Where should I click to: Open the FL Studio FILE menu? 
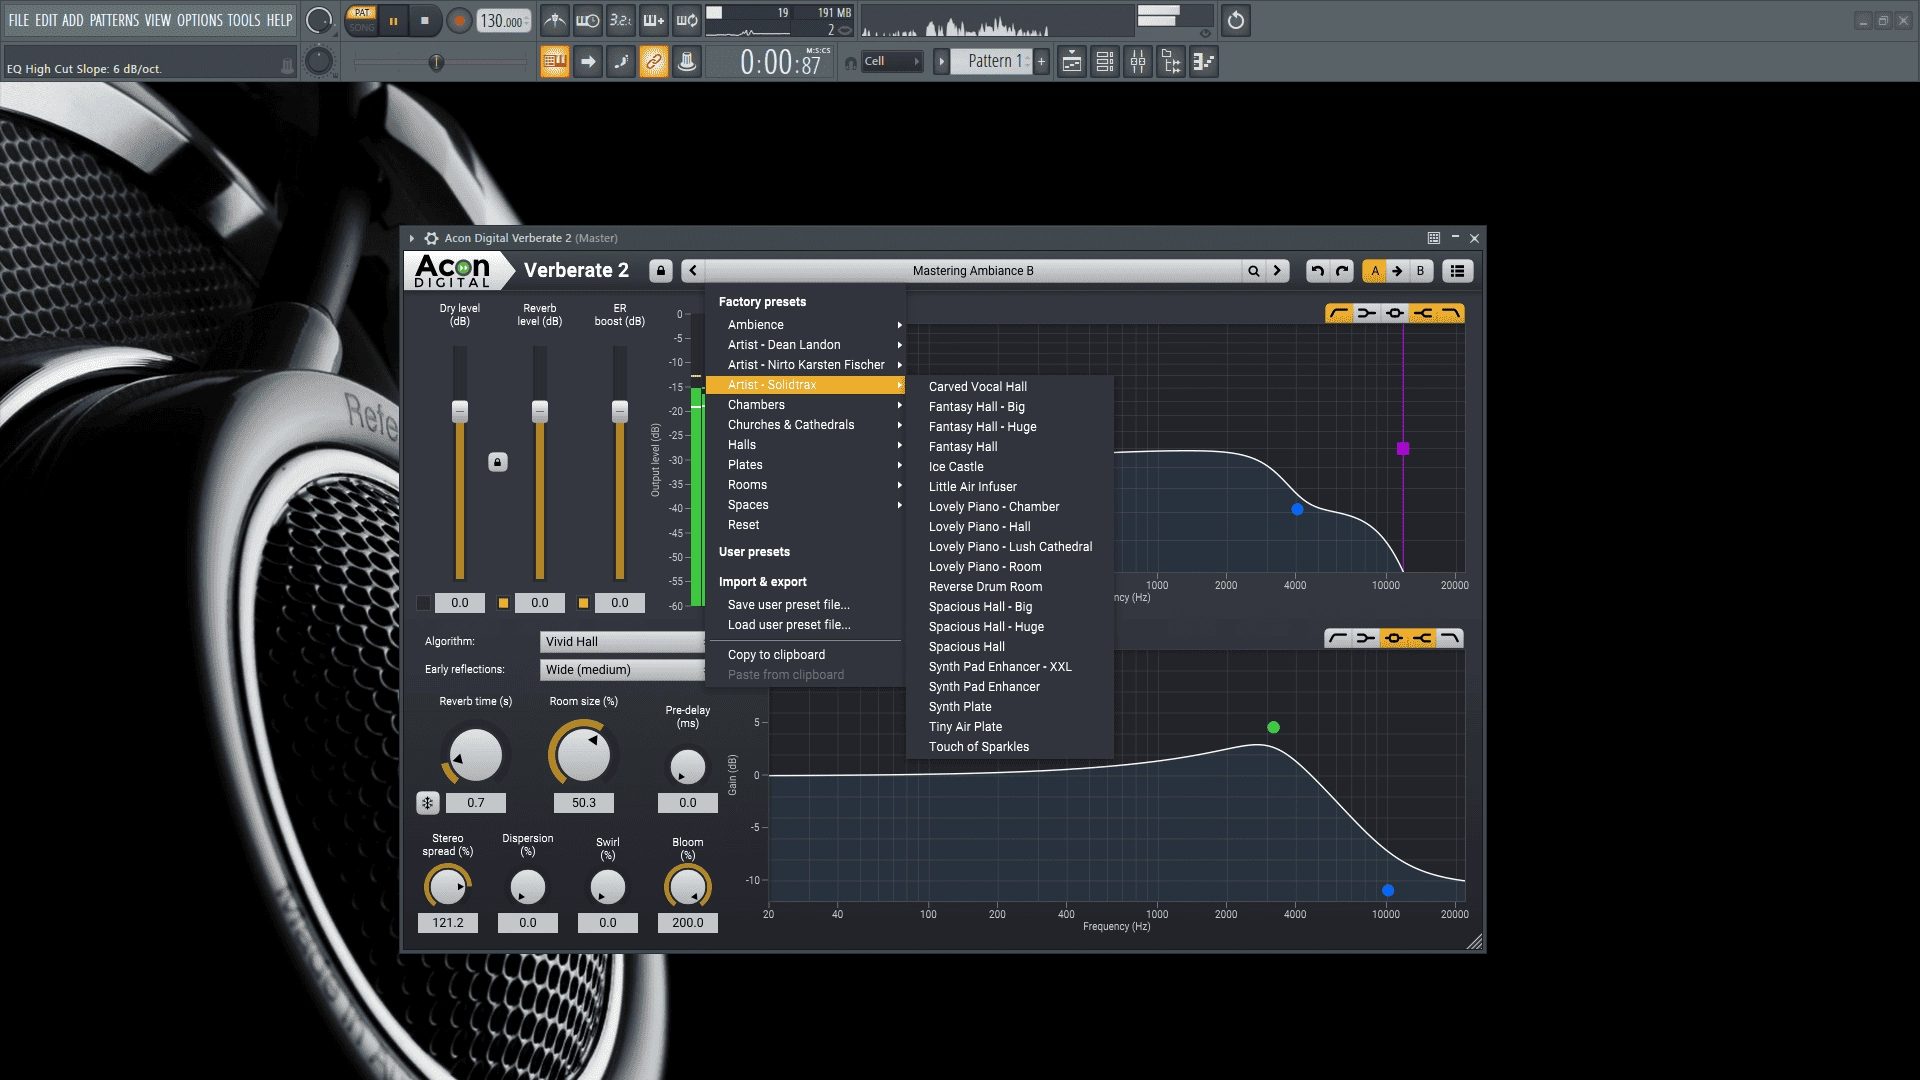pos(19,20)
